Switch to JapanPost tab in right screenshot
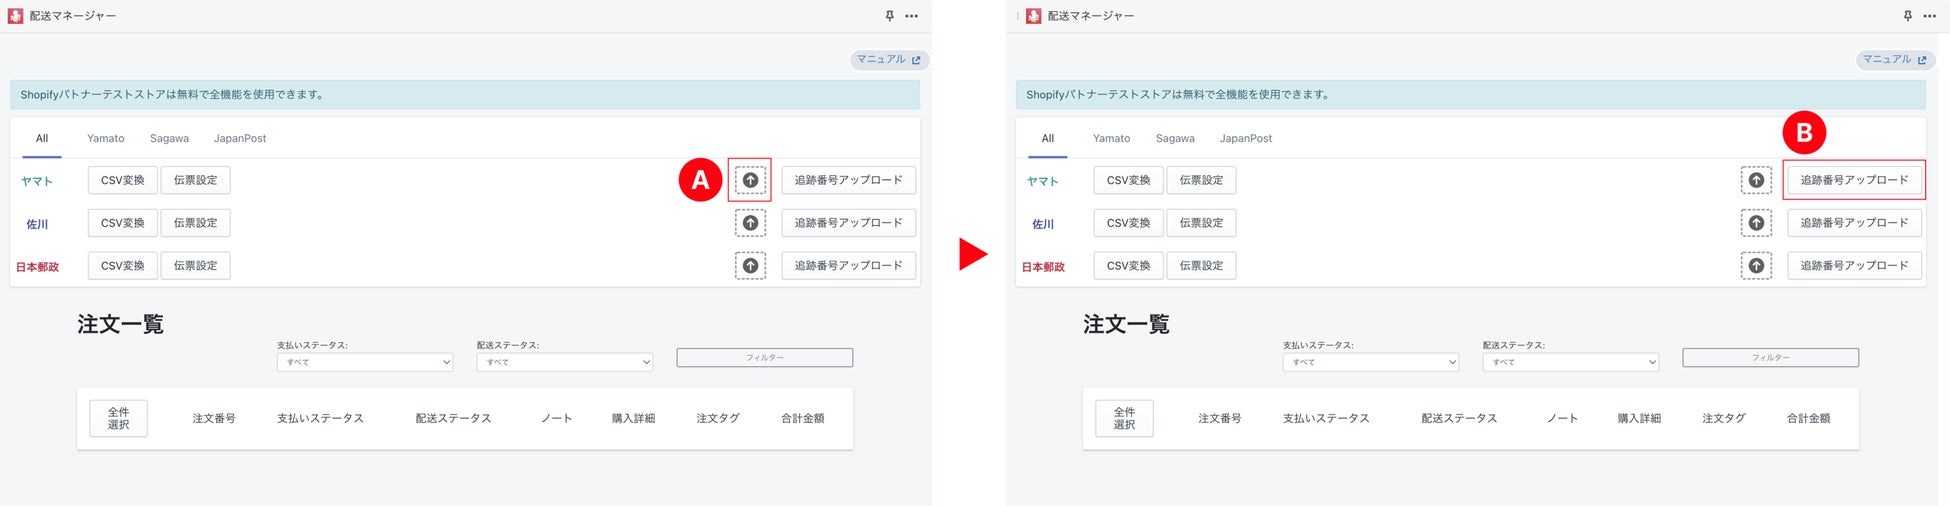Image resolution: width=1950 pixels, height=506 pixels. (x=1246, y=138)
